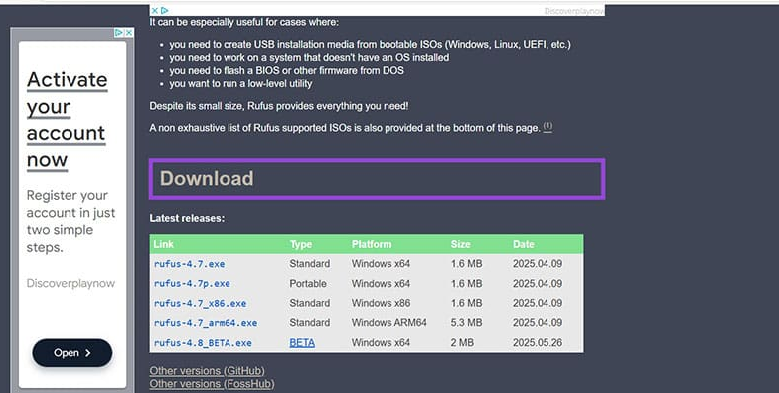Click the top banner AdChoices arrow icon
Screen dimensions: 779x393
(x=164, y=10)
